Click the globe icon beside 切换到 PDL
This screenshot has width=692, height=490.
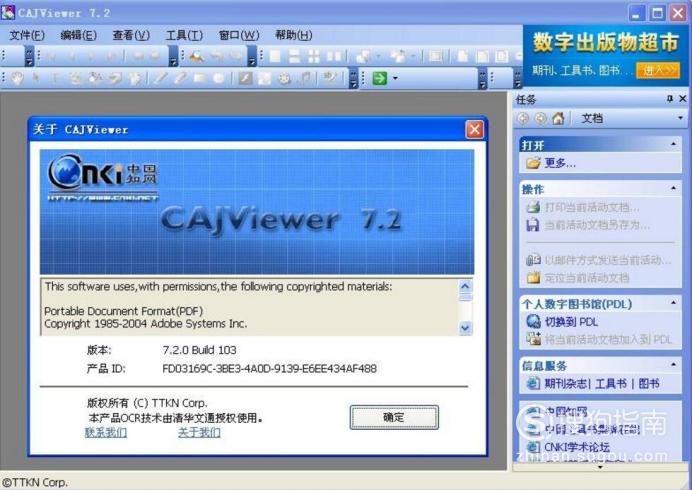point(533,321)
